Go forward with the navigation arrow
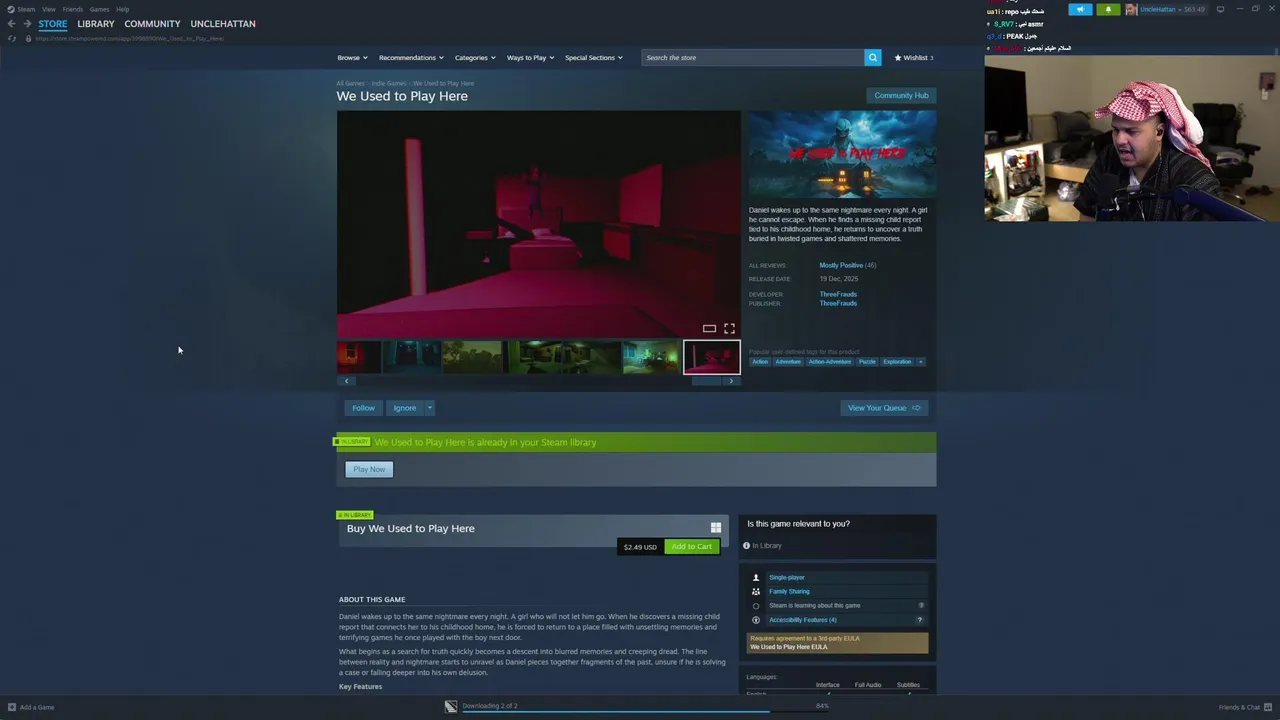1280x720 pixels. pos(26,24)
